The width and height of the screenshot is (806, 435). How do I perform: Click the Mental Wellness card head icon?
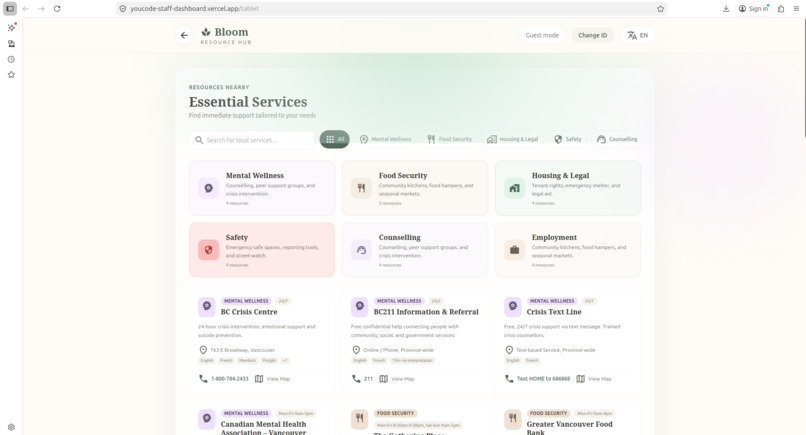[x=209, y=188]
